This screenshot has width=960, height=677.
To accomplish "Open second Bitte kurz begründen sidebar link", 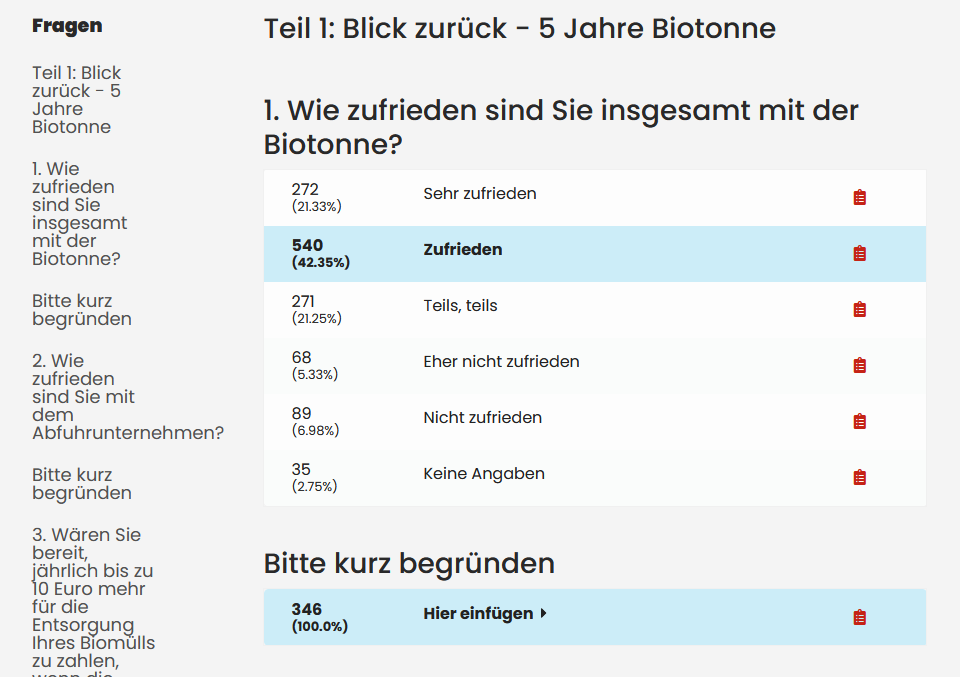I will point(82,484).
